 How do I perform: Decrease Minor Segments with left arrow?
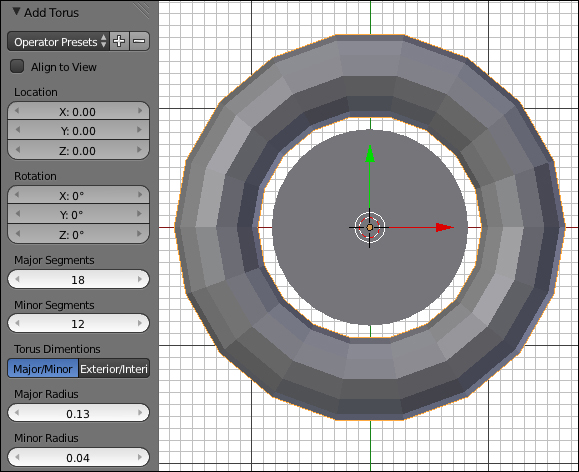pyautogui.click(x=17, y=324)
